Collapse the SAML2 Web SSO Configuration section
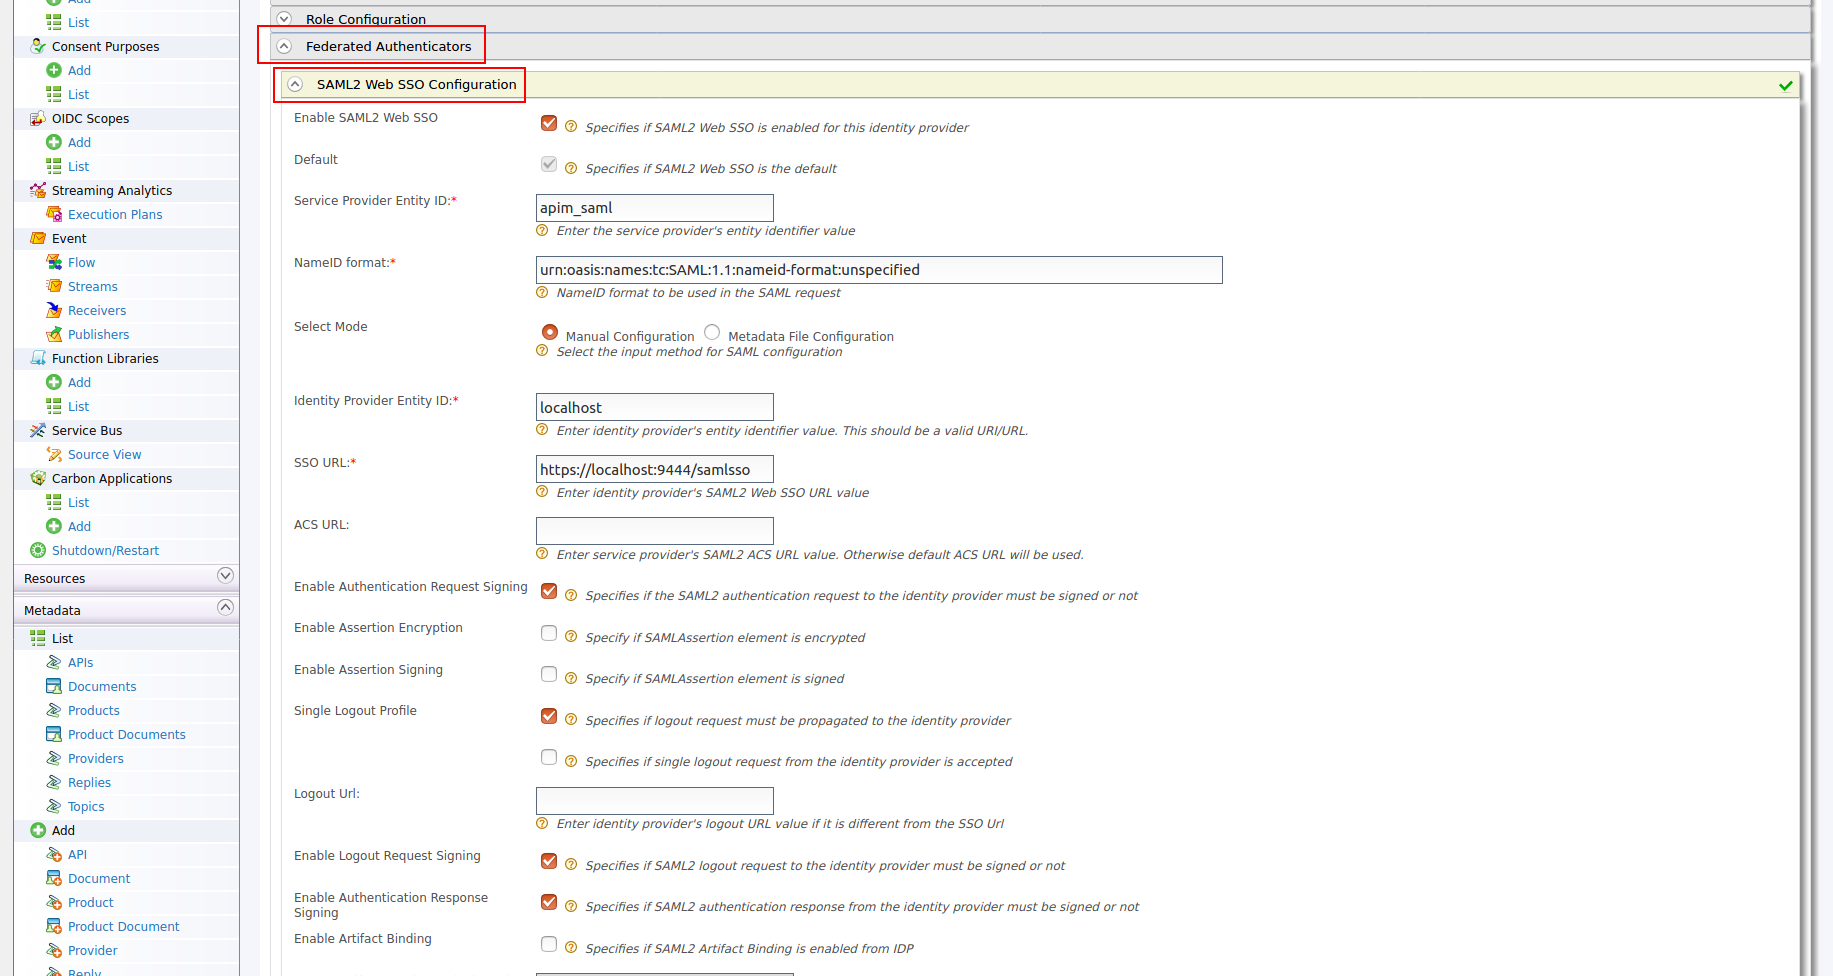 (295, 84)
